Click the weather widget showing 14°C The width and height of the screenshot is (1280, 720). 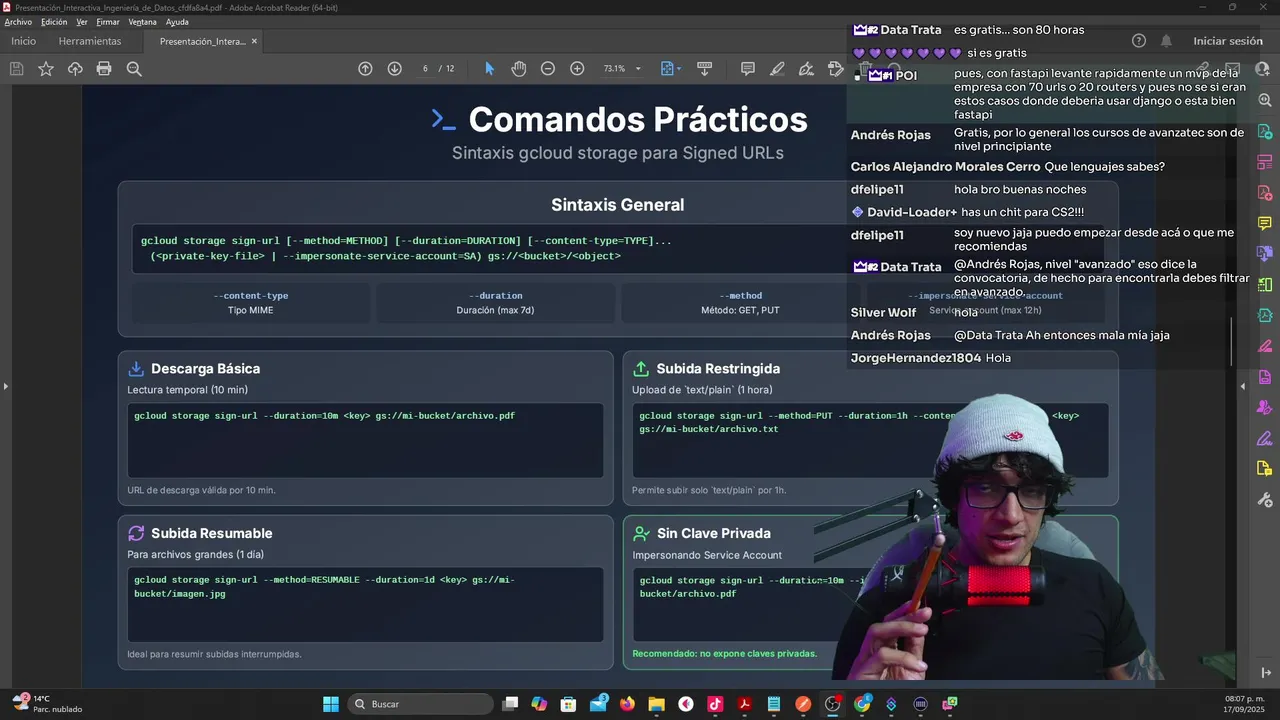coord(46,704)
